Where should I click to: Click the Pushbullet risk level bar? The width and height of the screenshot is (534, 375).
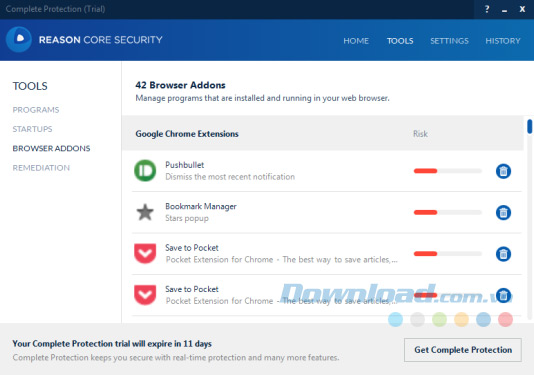click(x=447, y=171)
